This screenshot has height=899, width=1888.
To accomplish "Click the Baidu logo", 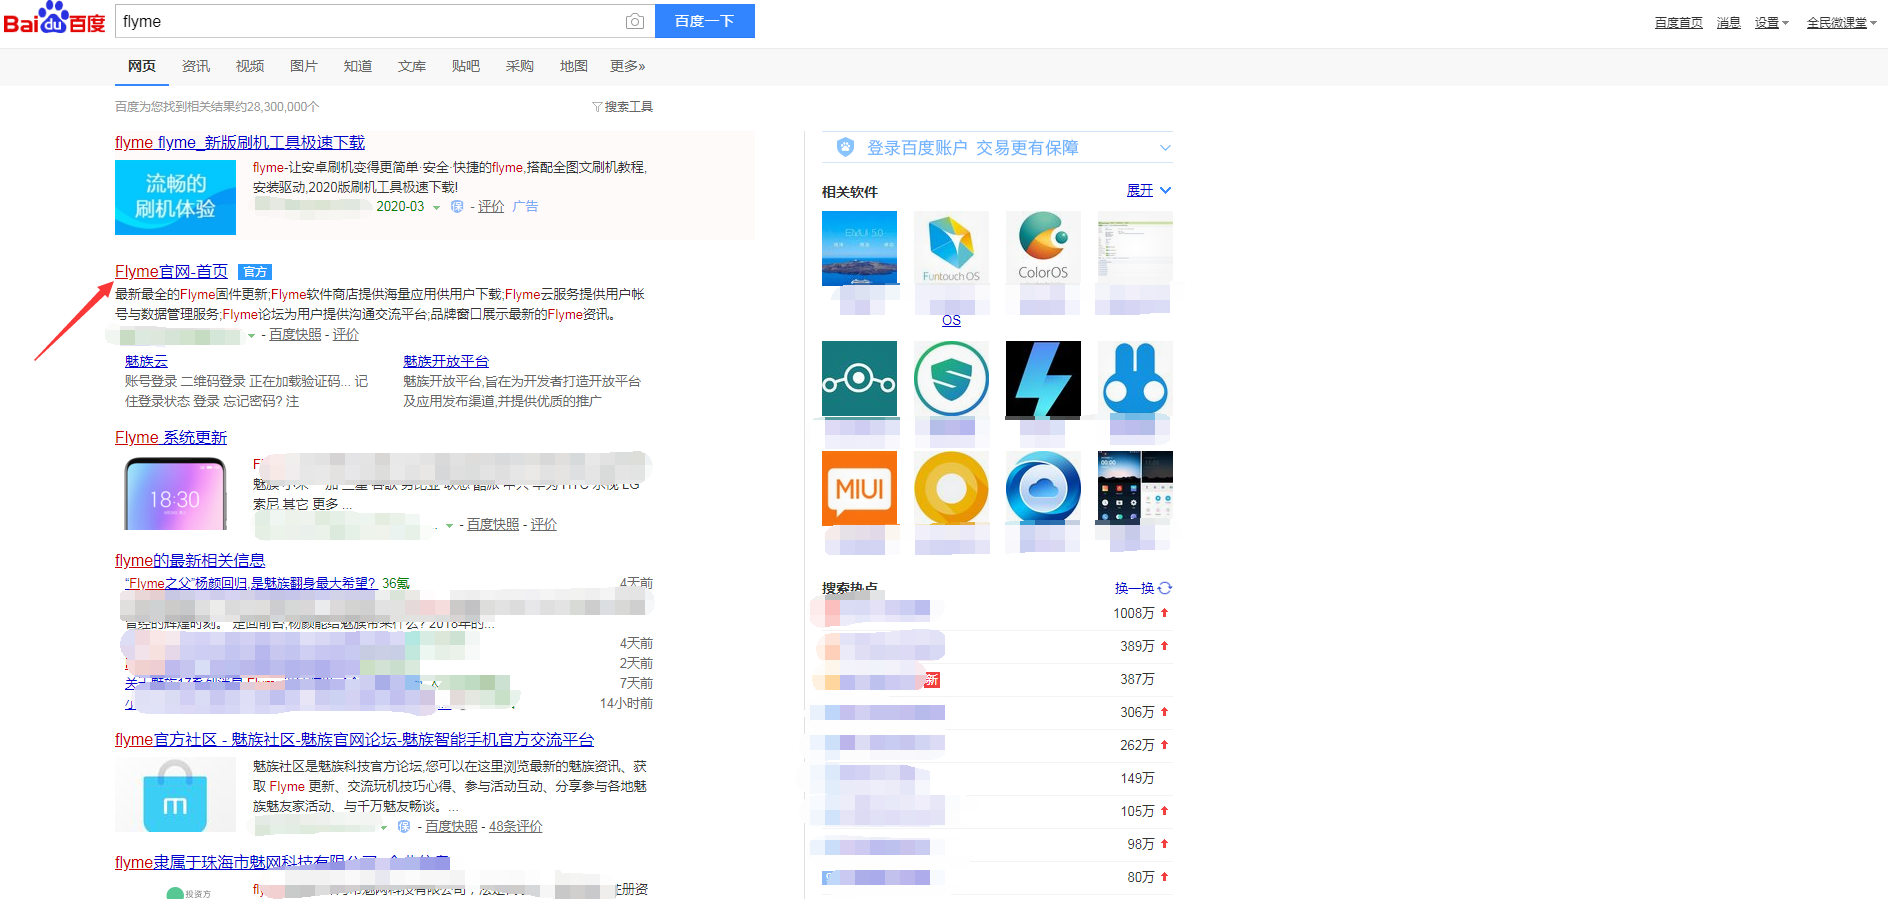I will point(55,20).
